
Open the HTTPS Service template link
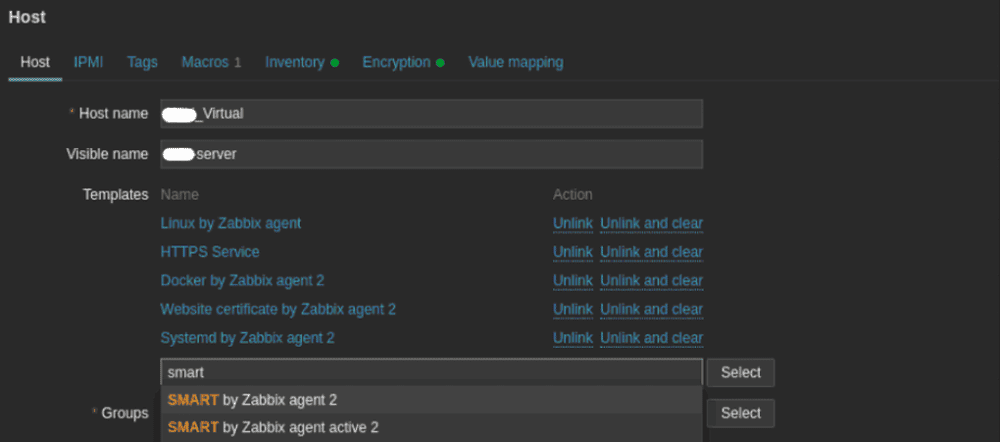click(x=209, y=252)
